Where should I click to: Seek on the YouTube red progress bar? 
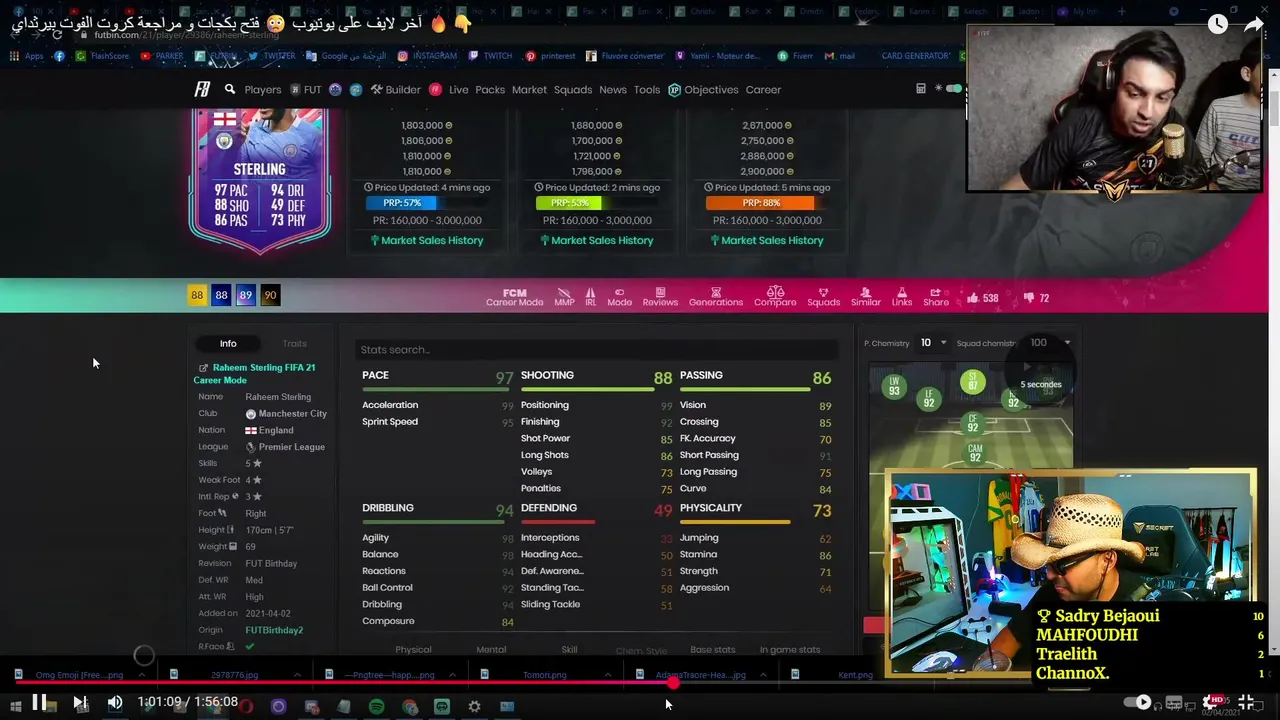640,683
